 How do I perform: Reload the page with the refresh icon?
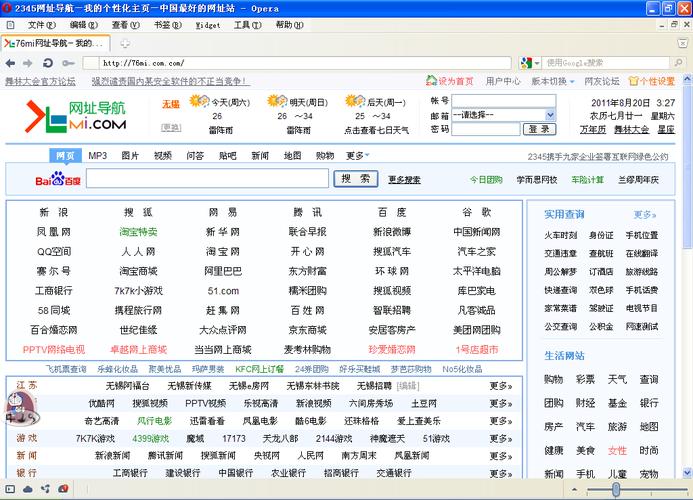(x=48, y=63)
